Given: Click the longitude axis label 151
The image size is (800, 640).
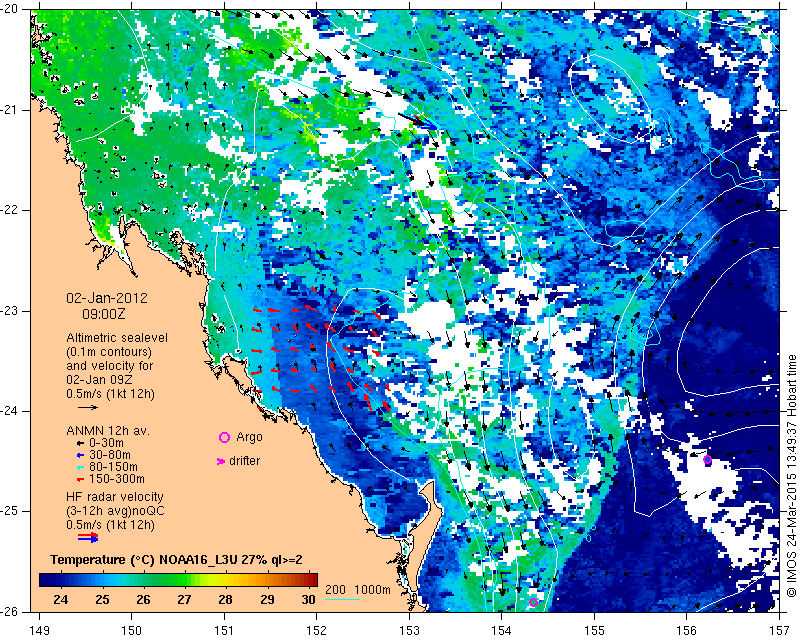Looking at the screenshot, I should (224, 631).
